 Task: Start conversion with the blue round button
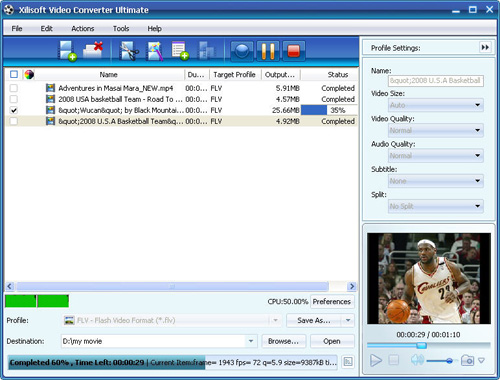(x=242, y=51)
